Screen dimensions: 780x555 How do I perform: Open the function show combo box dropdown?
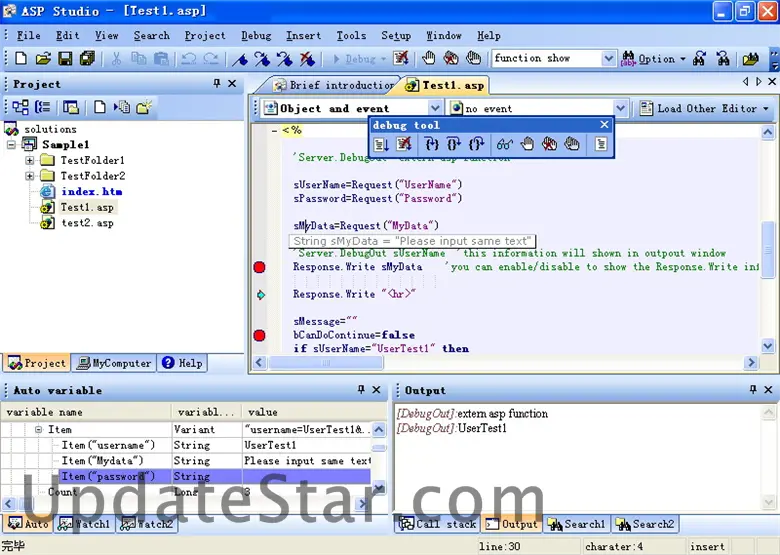pyautogui.click(x=608, y=59)
